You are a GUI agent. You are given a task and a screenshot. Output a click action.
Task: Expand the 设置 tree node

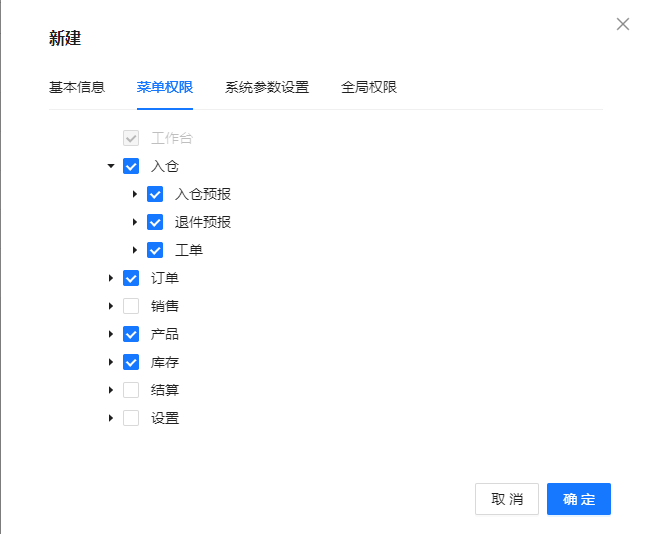pyautogui.click(x=111, y=418)
